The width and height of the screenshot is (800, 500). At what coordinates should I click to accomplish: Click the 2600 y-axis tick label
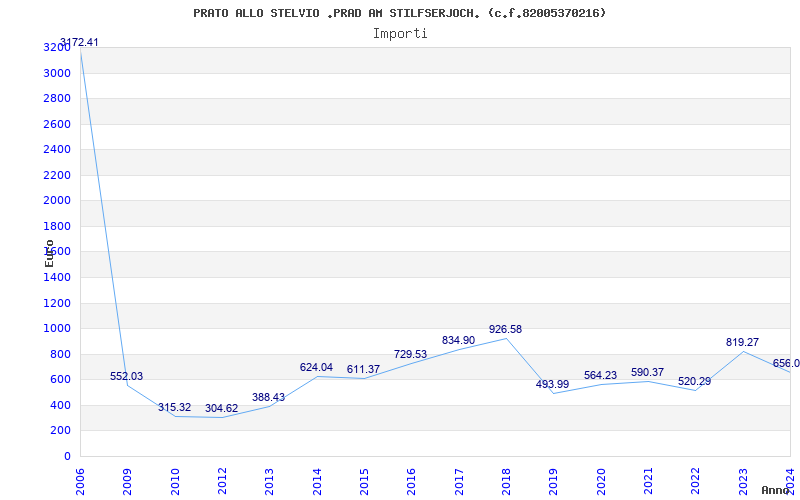coord(57,124)
